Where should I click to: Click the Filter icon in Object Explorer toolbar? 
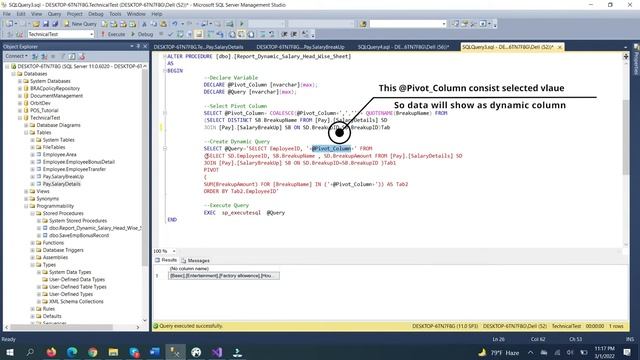tap(62, 56)
